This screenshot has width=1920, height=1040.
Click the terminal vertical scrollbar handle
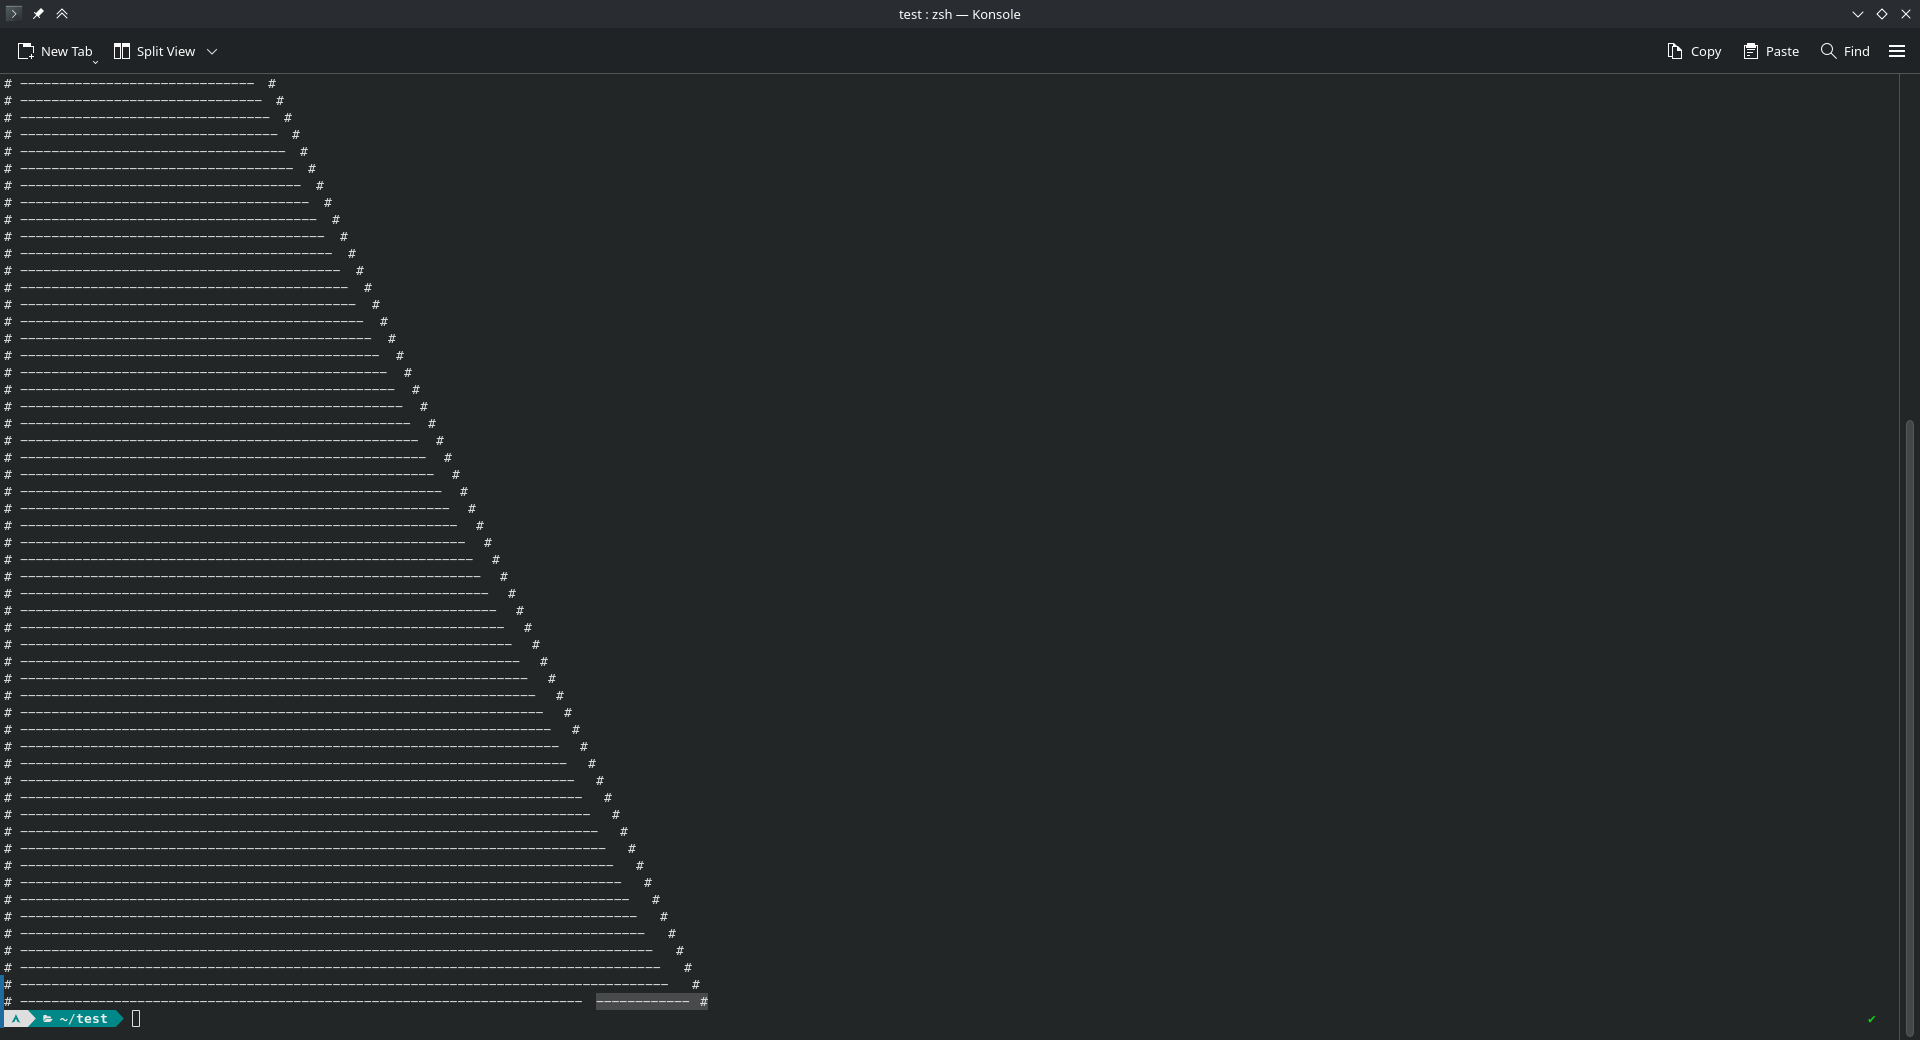tap(1909, 728)
